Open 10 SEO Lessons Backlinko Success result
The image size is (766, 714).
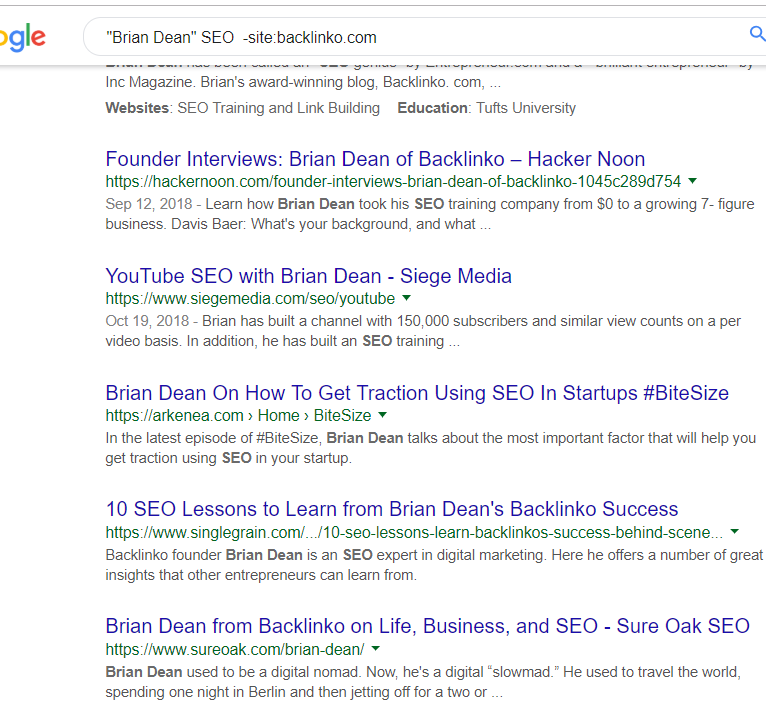coord(392,509)
